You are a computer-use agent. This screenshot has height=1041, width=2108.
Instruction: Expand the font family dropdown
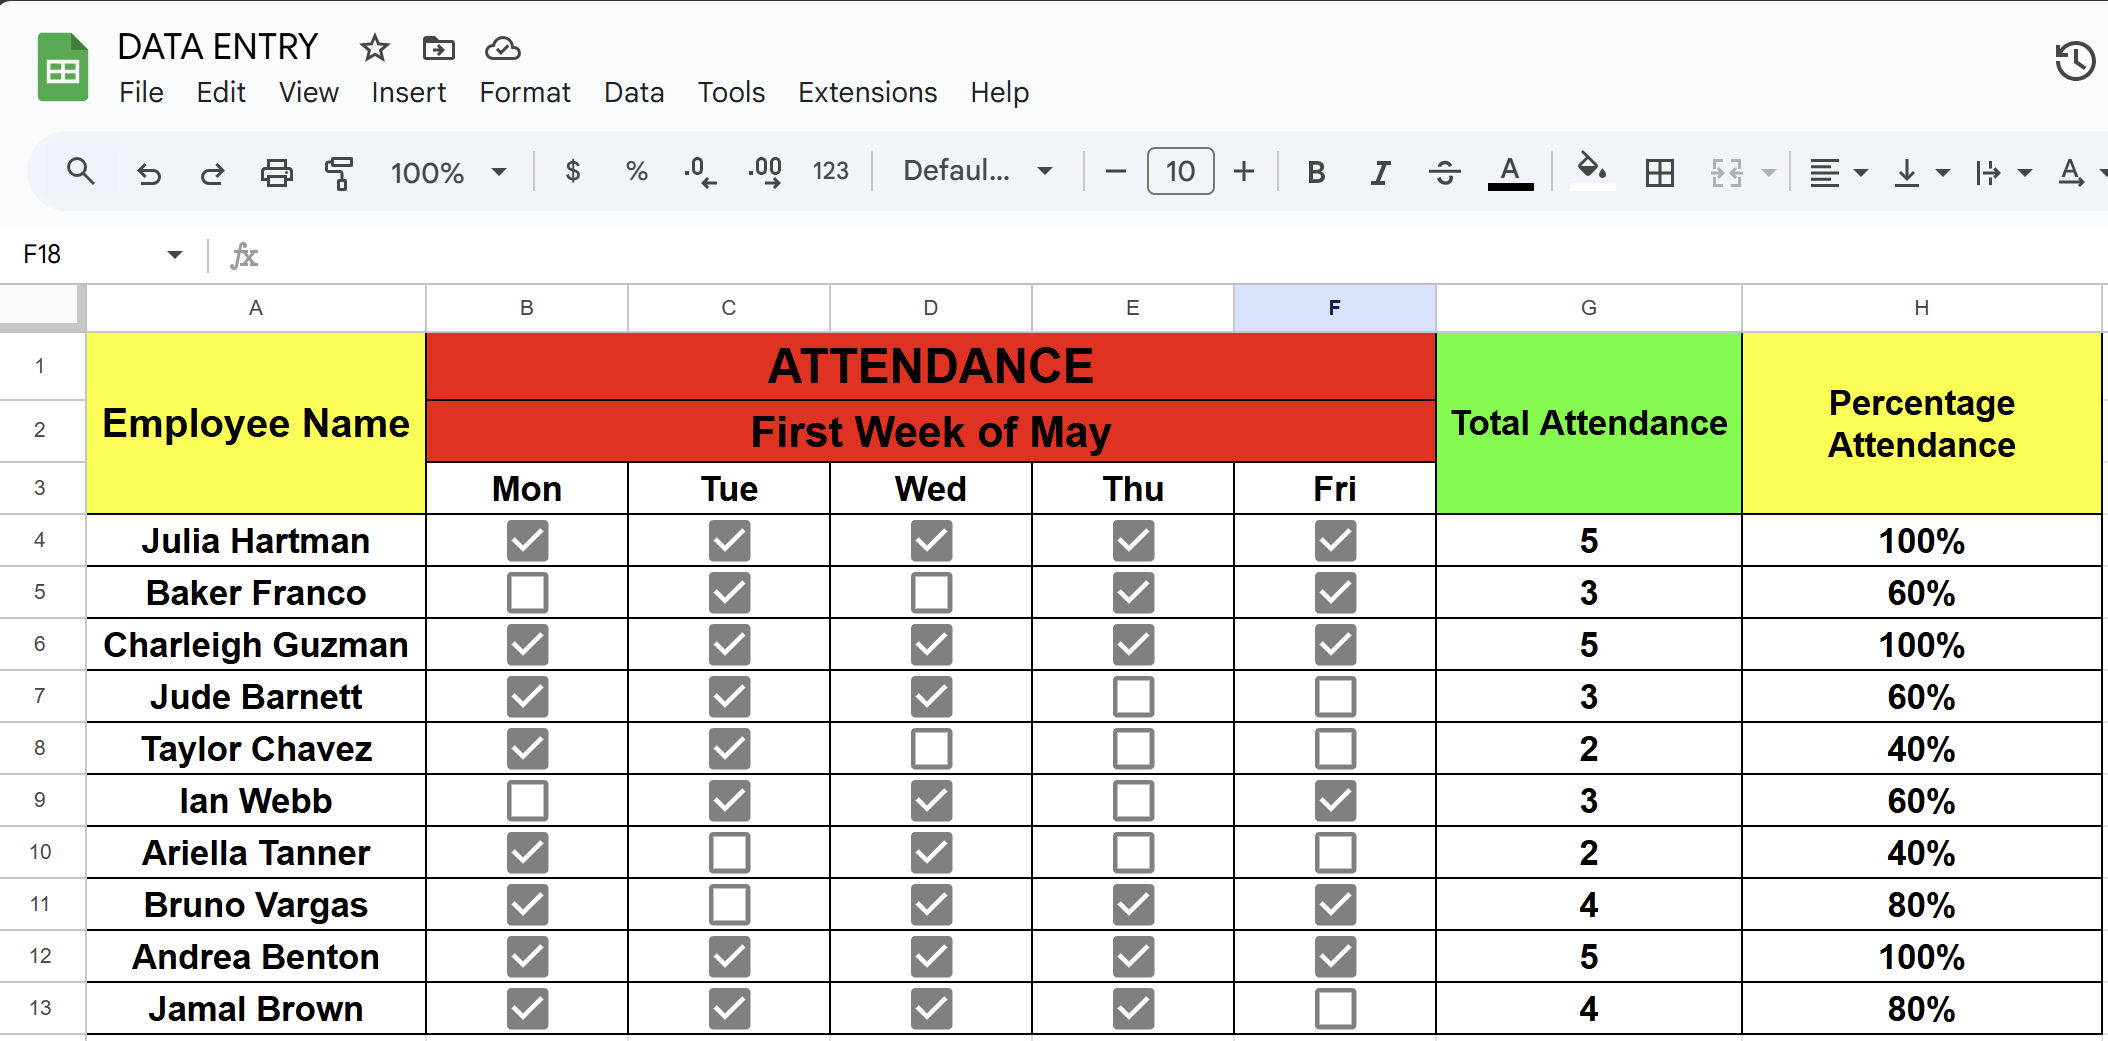tap(977, 171)
